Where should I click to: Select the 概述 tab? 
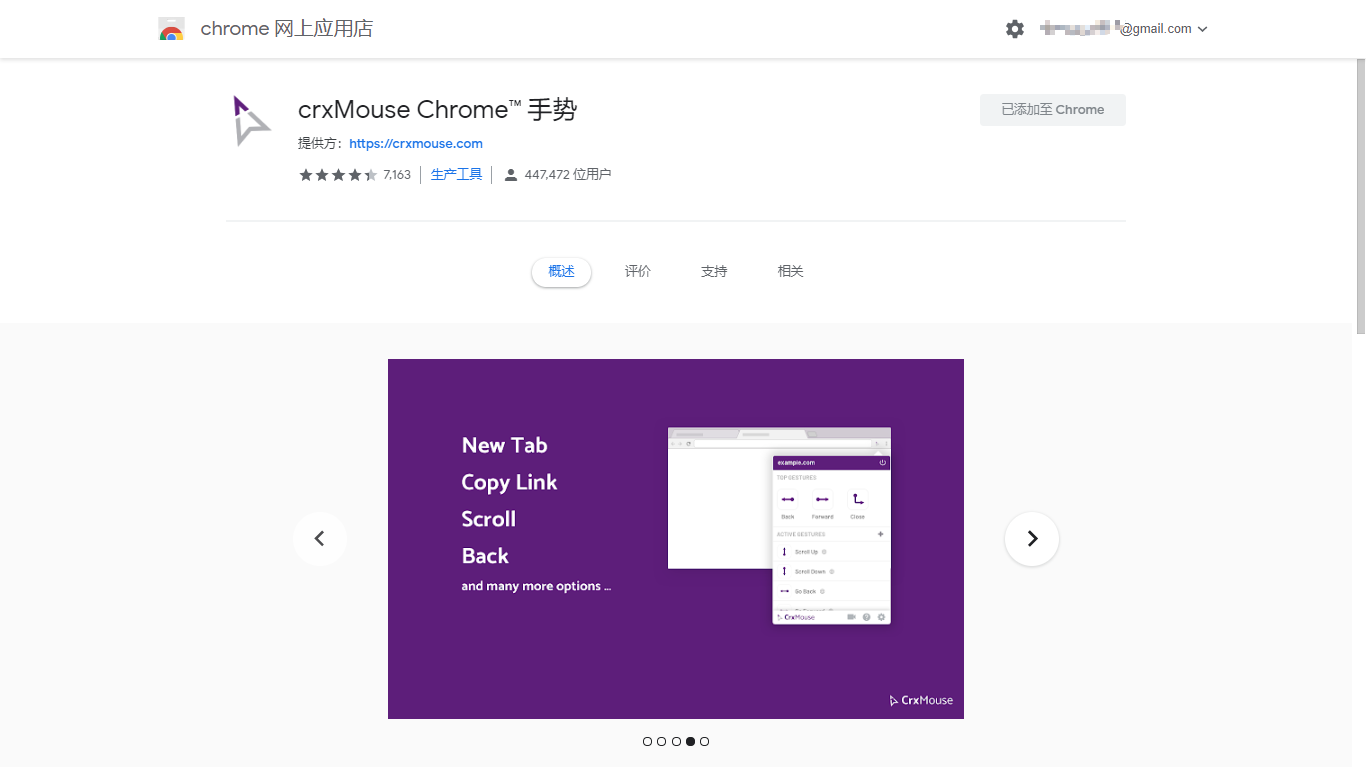coord(562,272)
